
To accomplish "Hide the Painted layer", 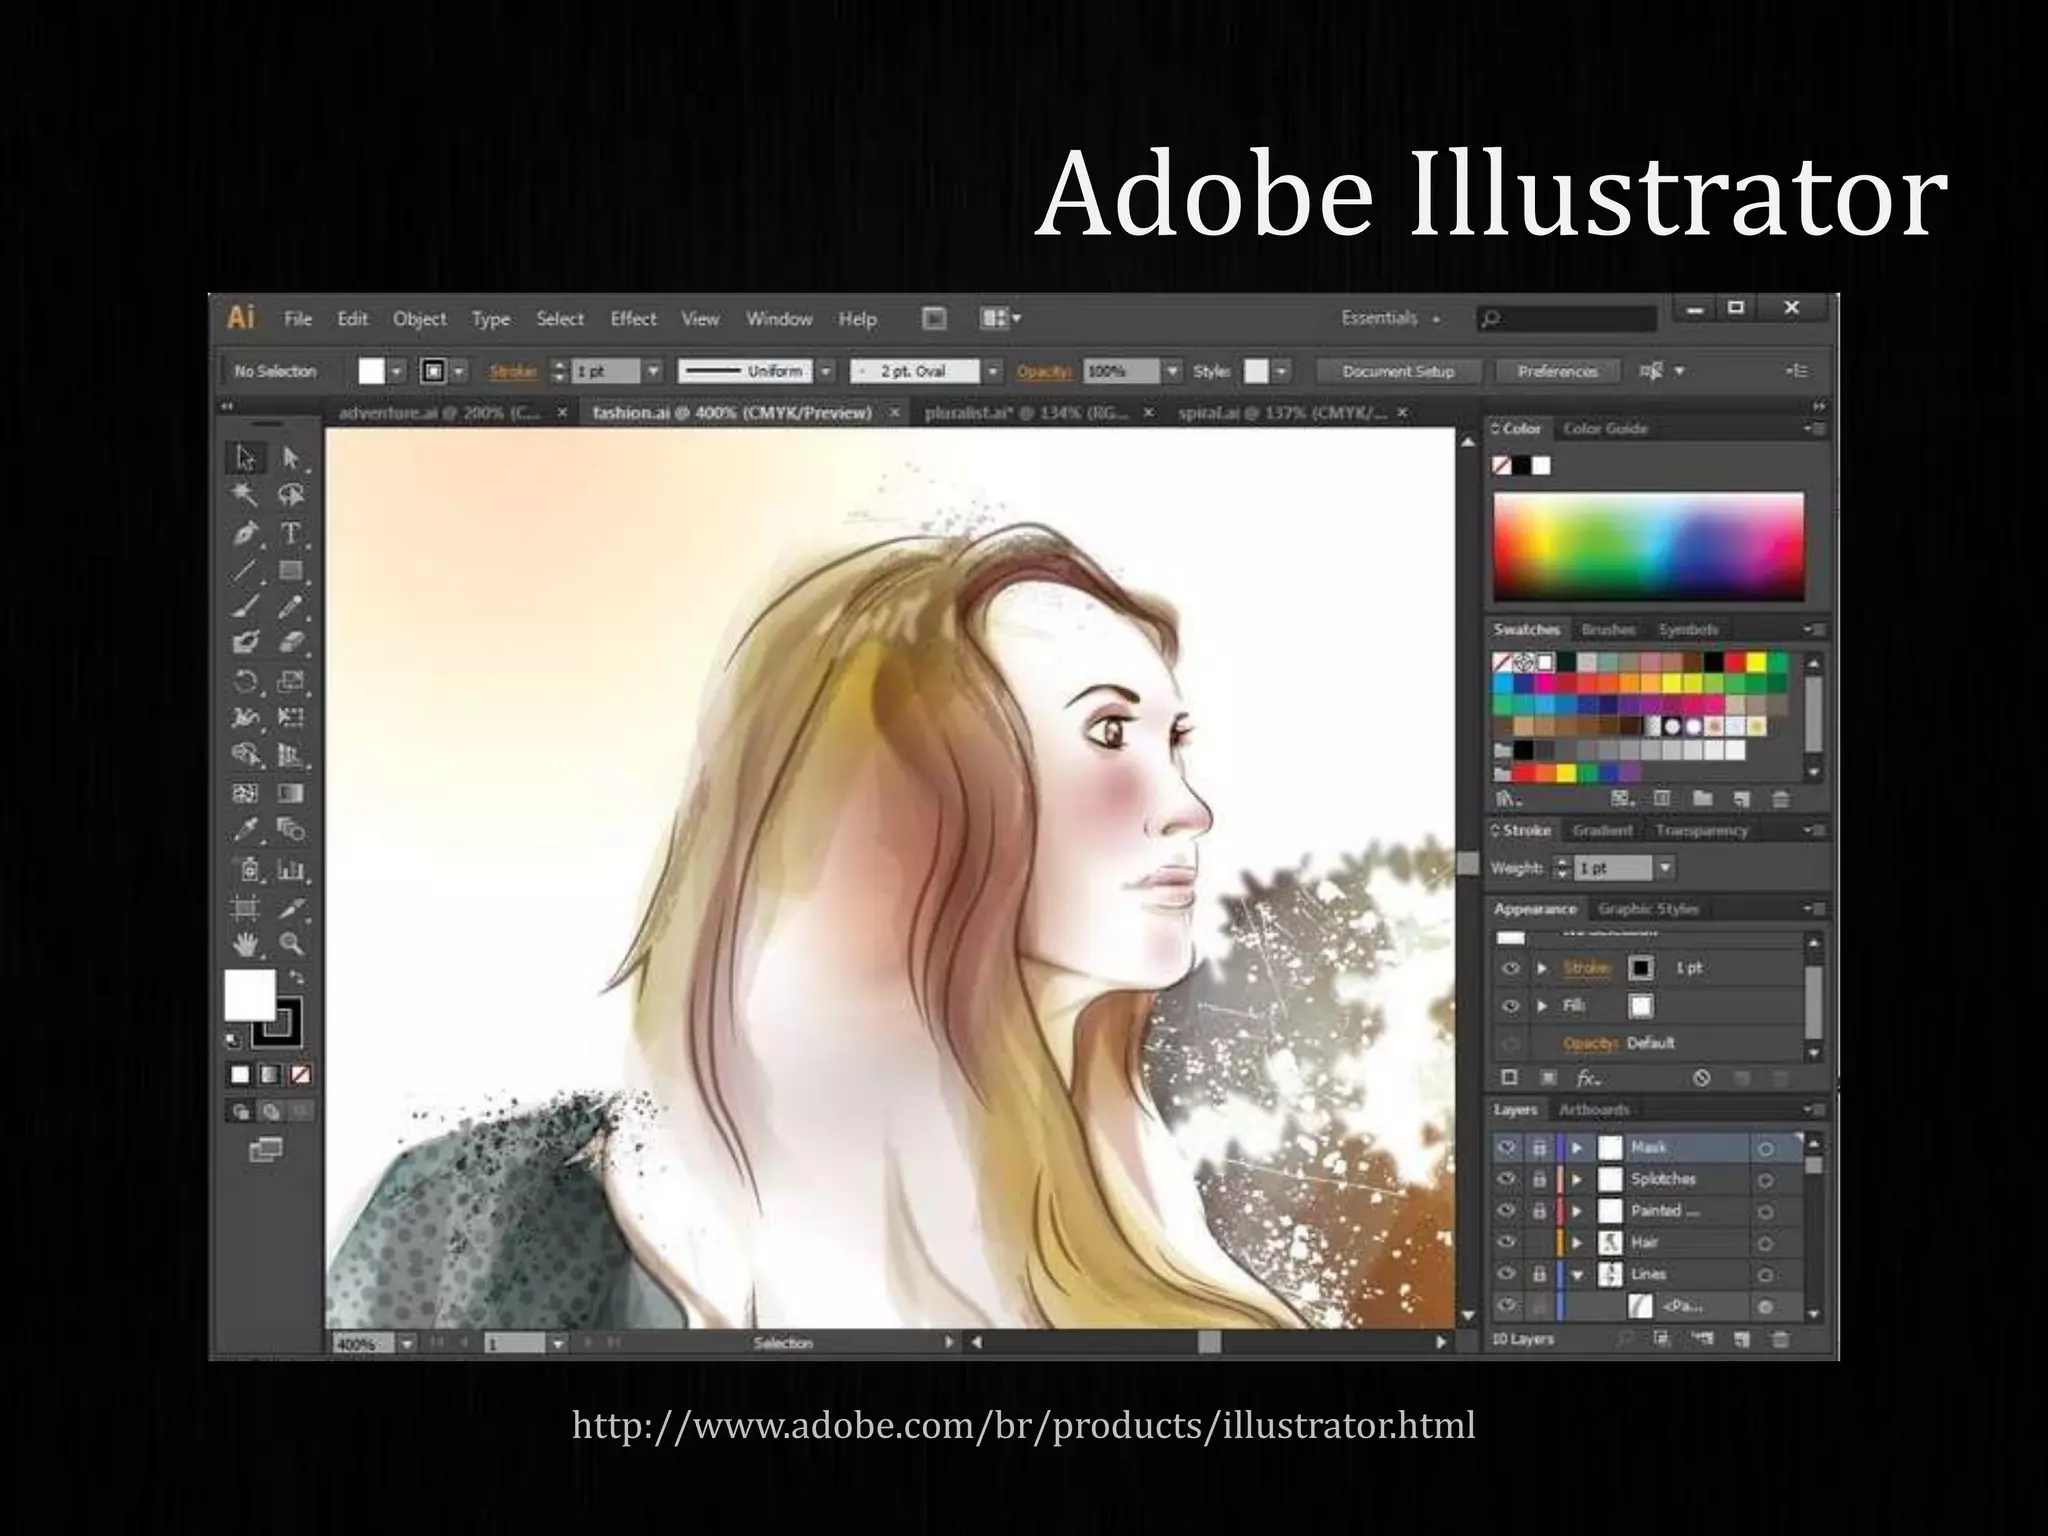I will (1507, 1212).
